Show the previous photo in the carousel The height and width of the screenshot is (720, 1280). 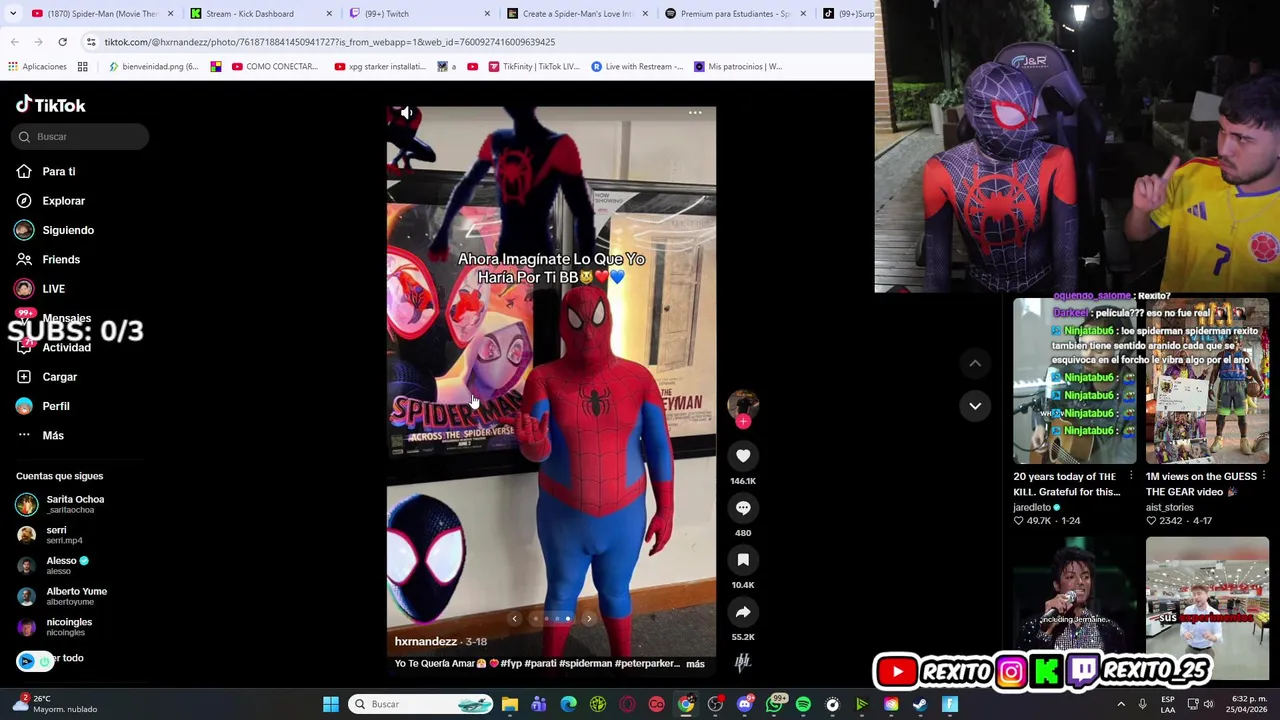click(514, 619)
